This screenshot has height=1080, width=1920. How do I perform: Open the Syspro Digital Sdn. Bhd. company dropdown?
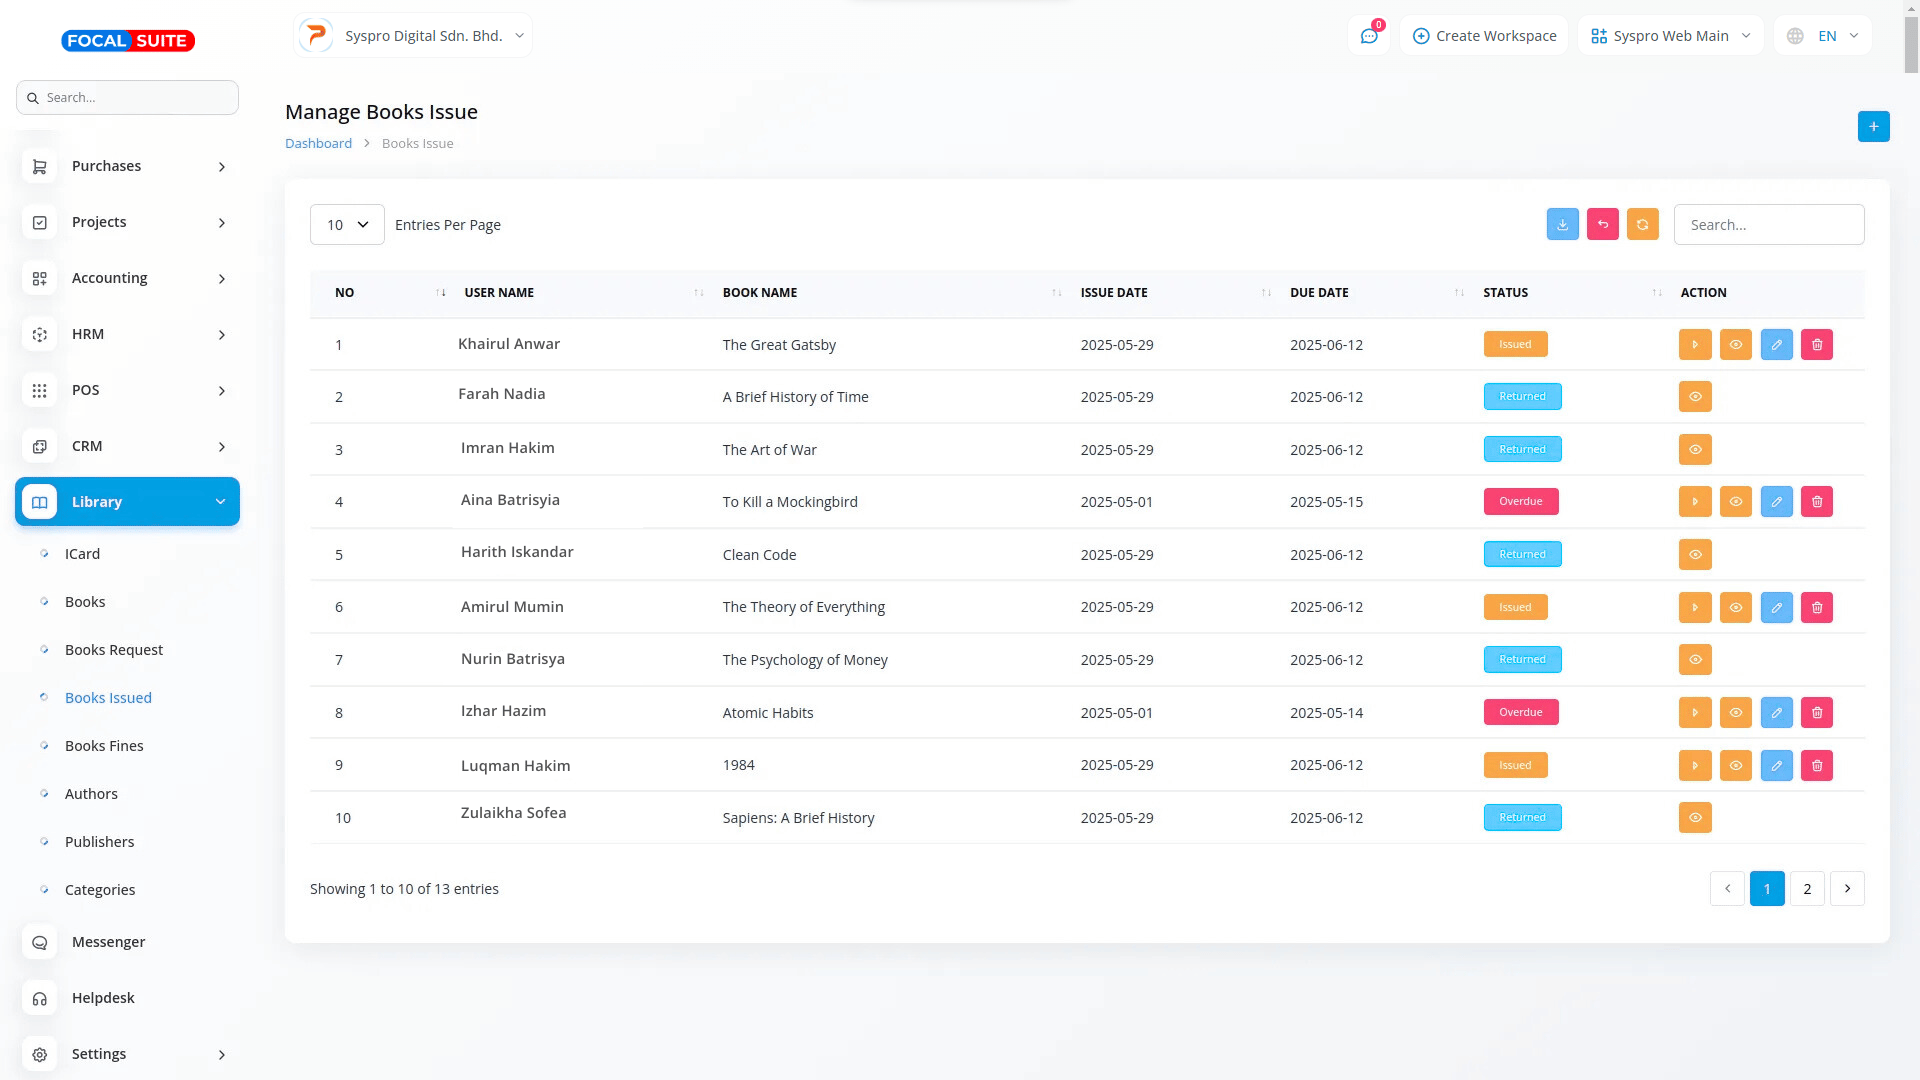point(413,36)
